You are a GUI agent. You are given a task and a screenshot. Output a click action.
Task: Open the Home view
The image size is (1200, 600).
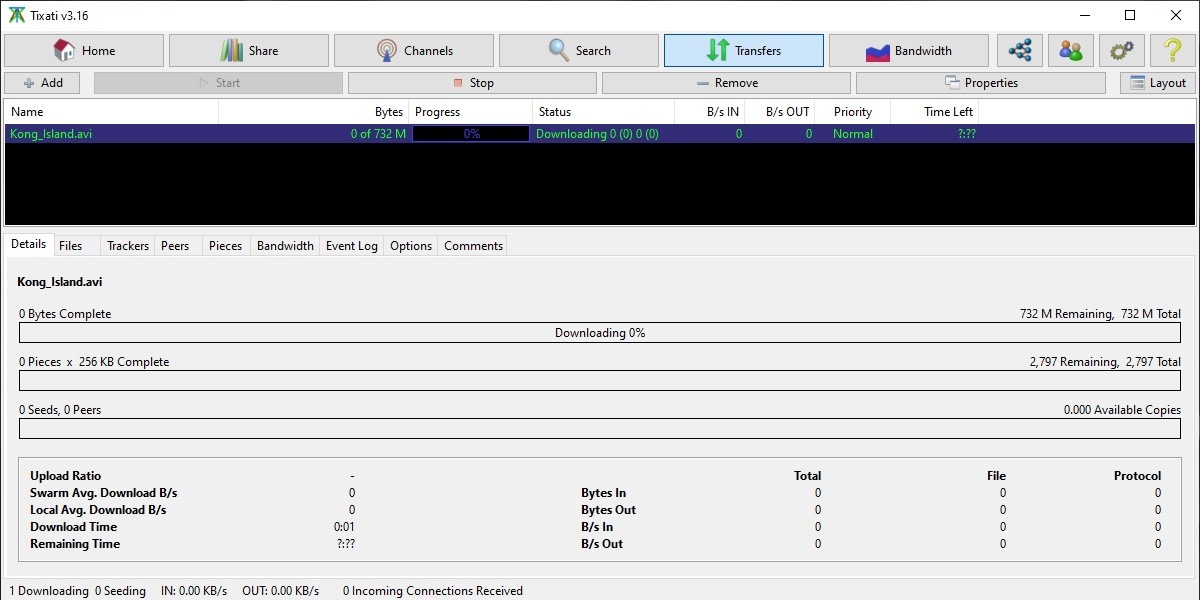[x=84, y=50]
